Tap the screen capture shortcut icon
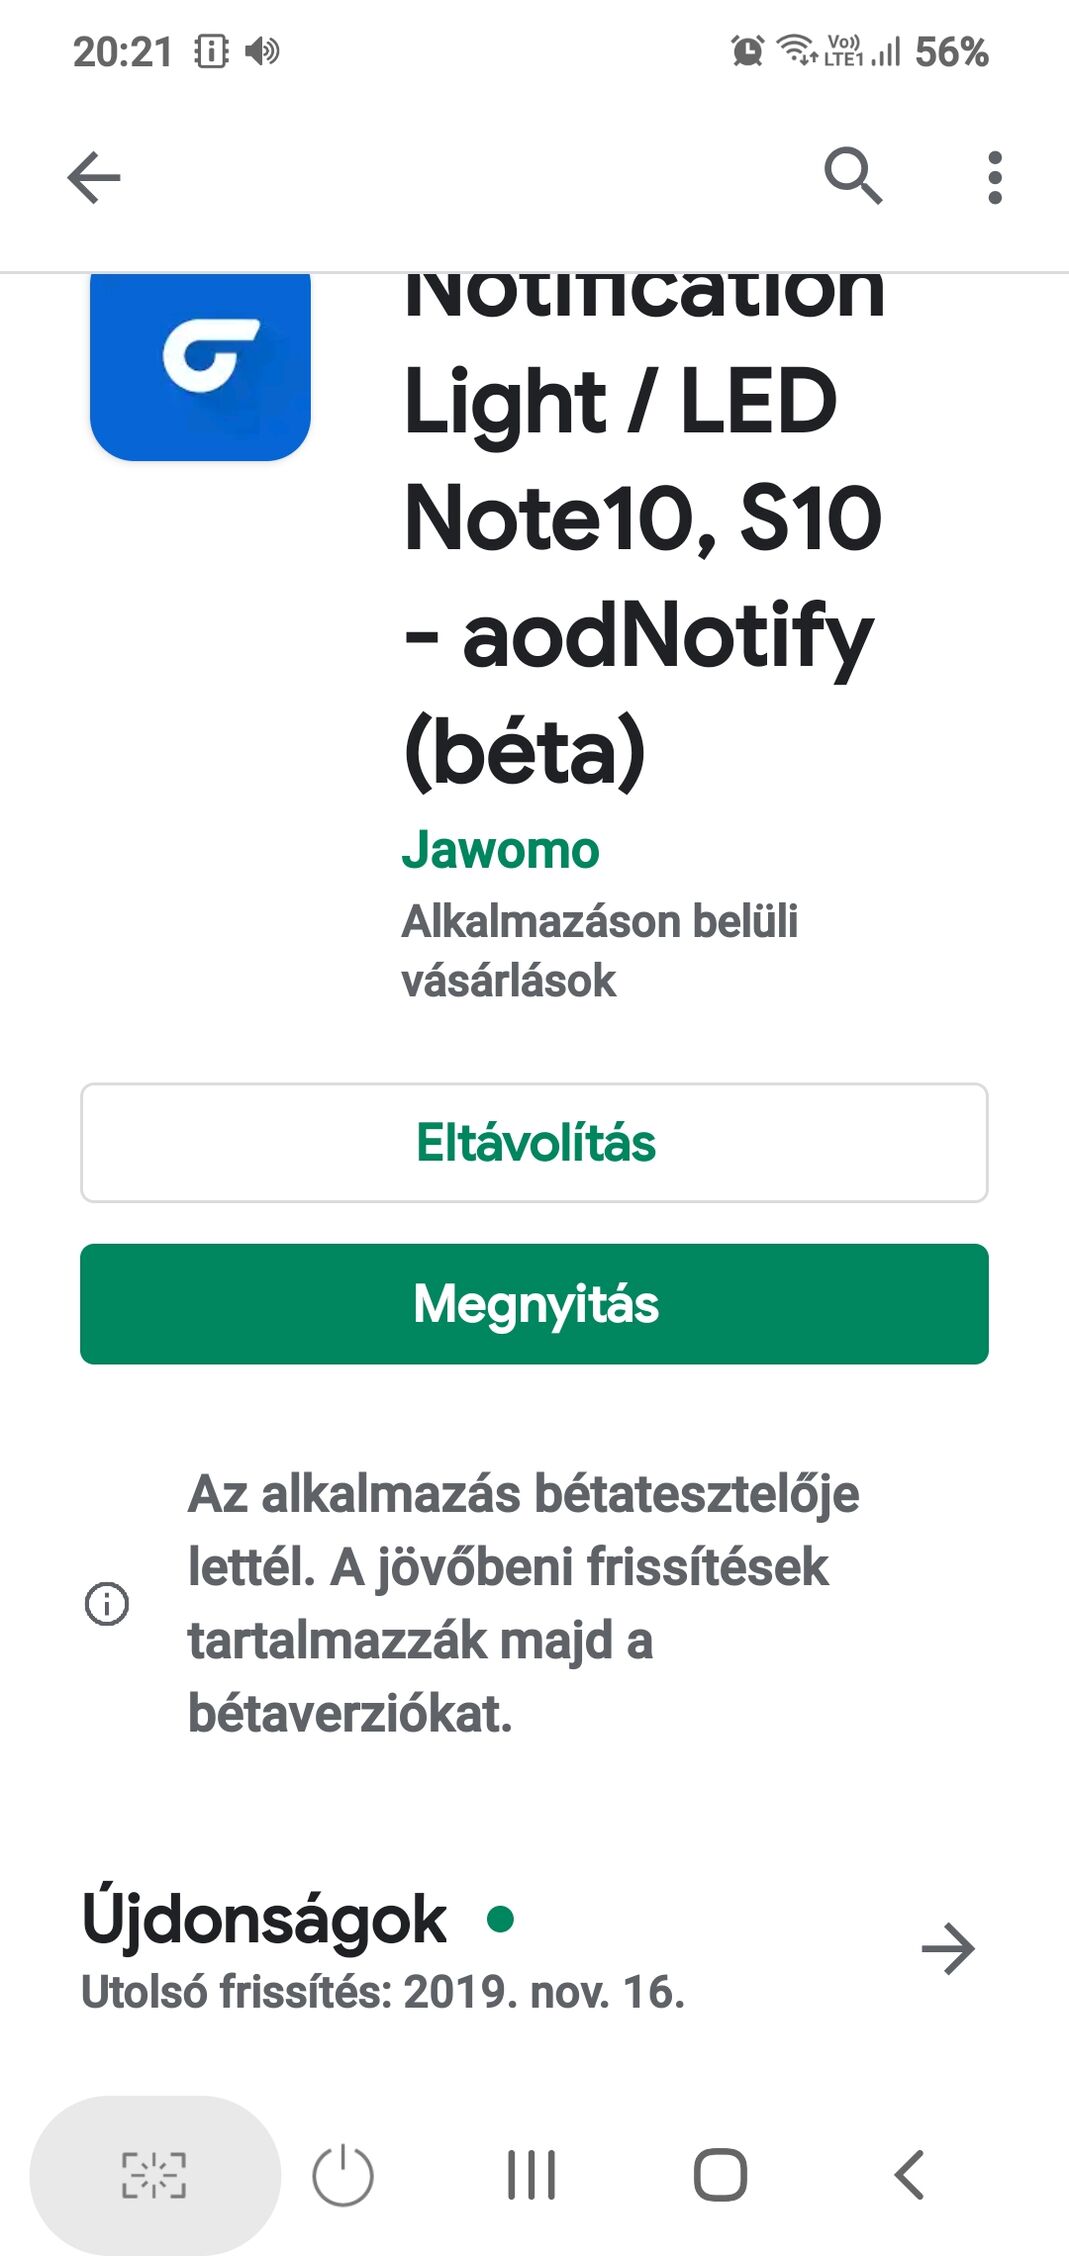Viewport: 1069px width, 2256px height. (x=154, y=2175)
